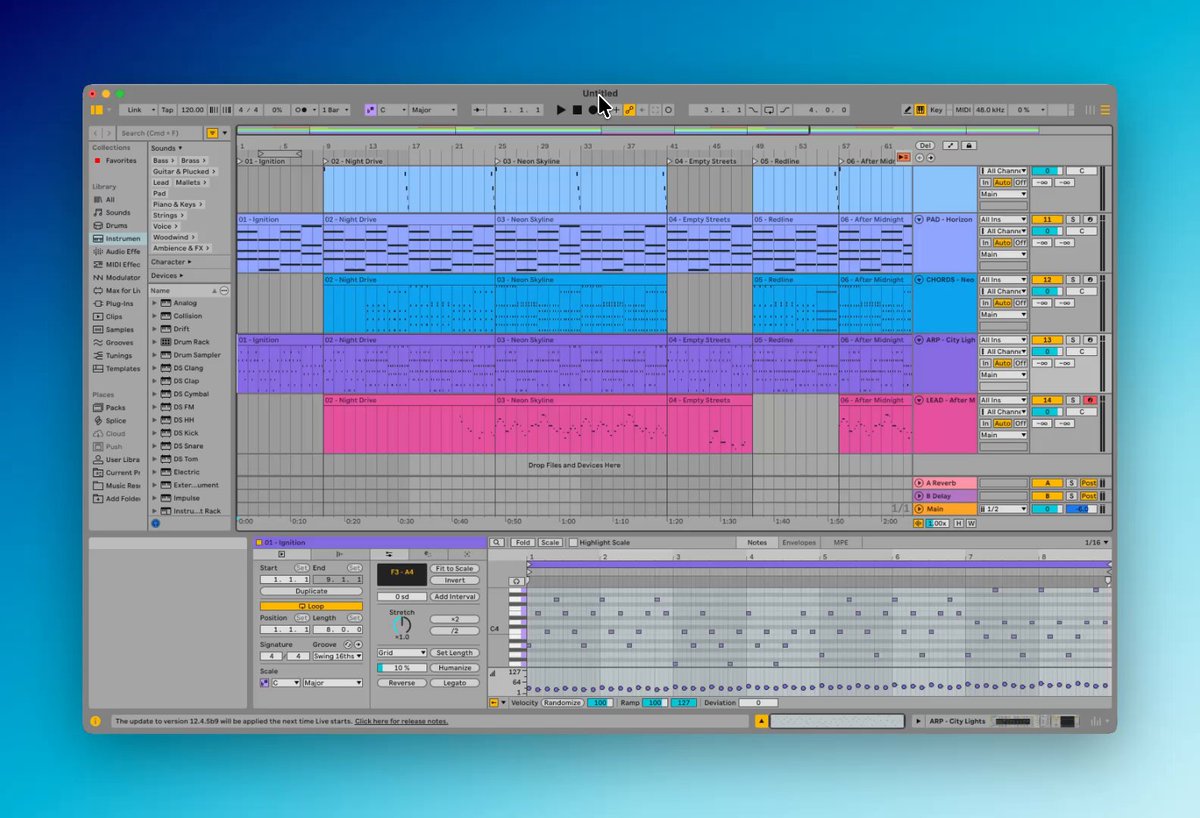Image resolution: width=1200 pixels, height=818 pixels.
Task: Select Sounds in browser Library
Action: (x=118, y=212)
